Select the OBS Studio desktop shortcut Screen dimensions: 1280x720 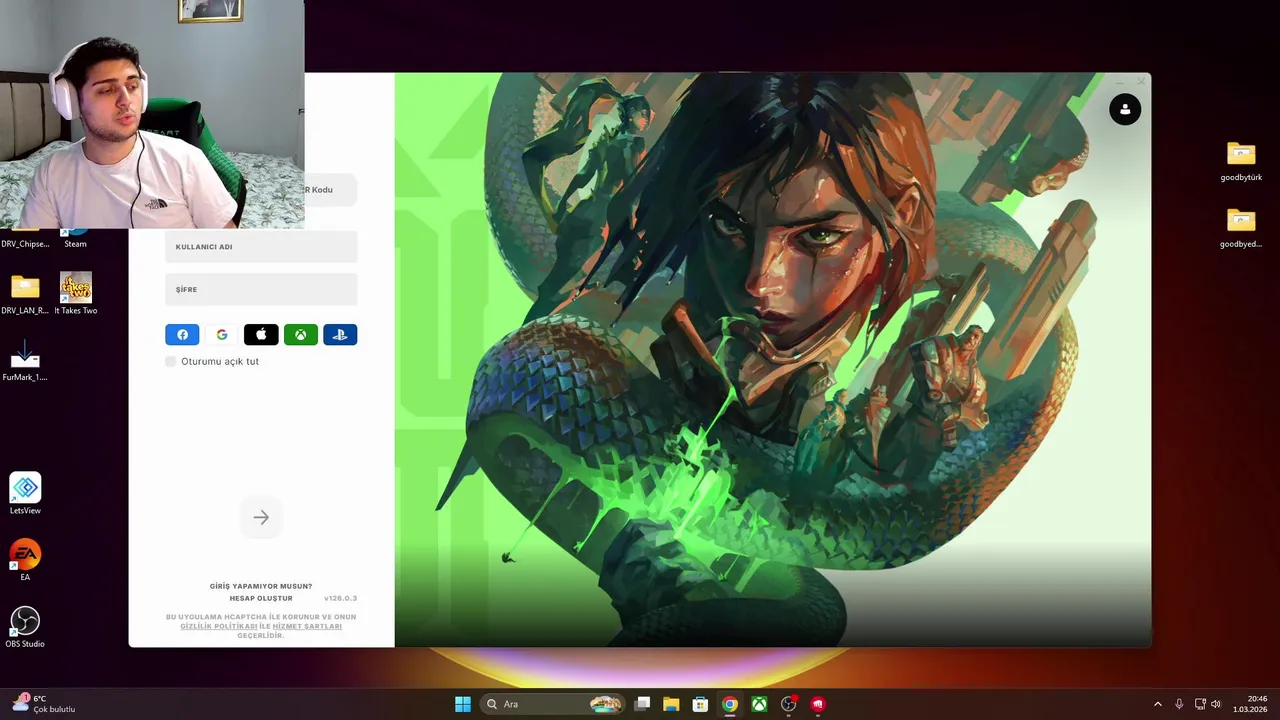(x=25, y=628)
